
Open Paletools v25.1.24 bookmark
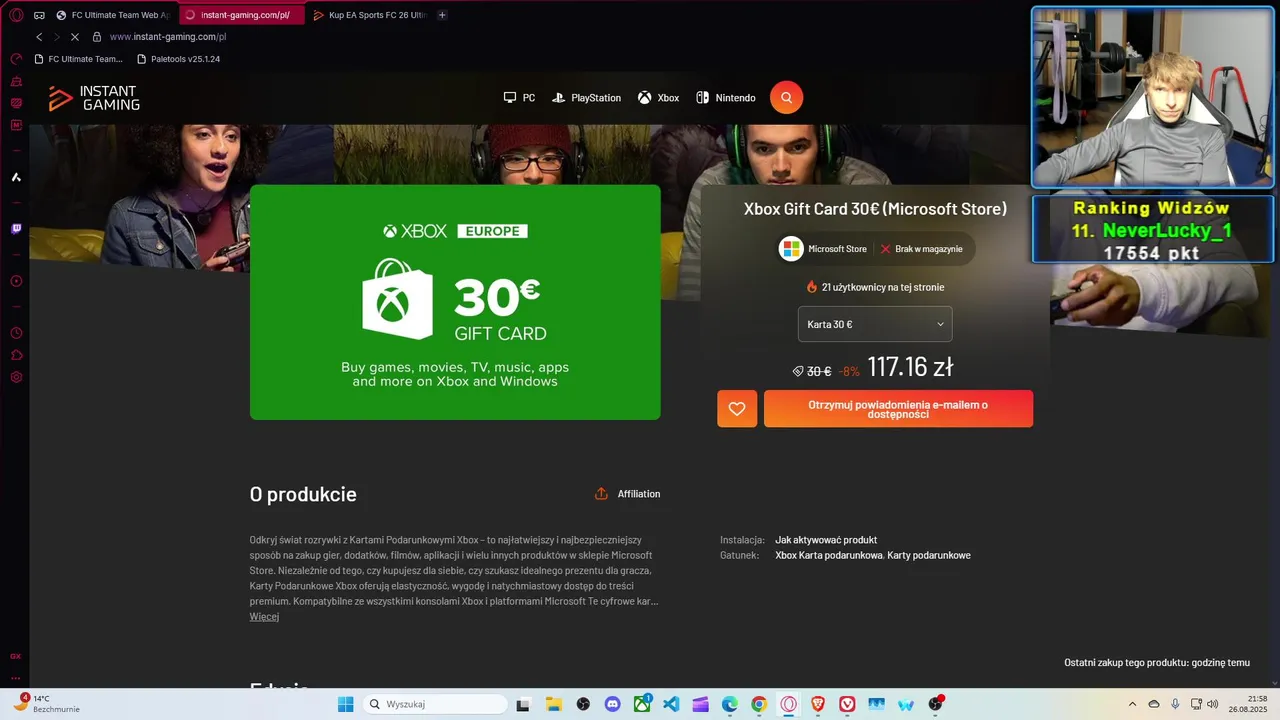tap(178, 59)
